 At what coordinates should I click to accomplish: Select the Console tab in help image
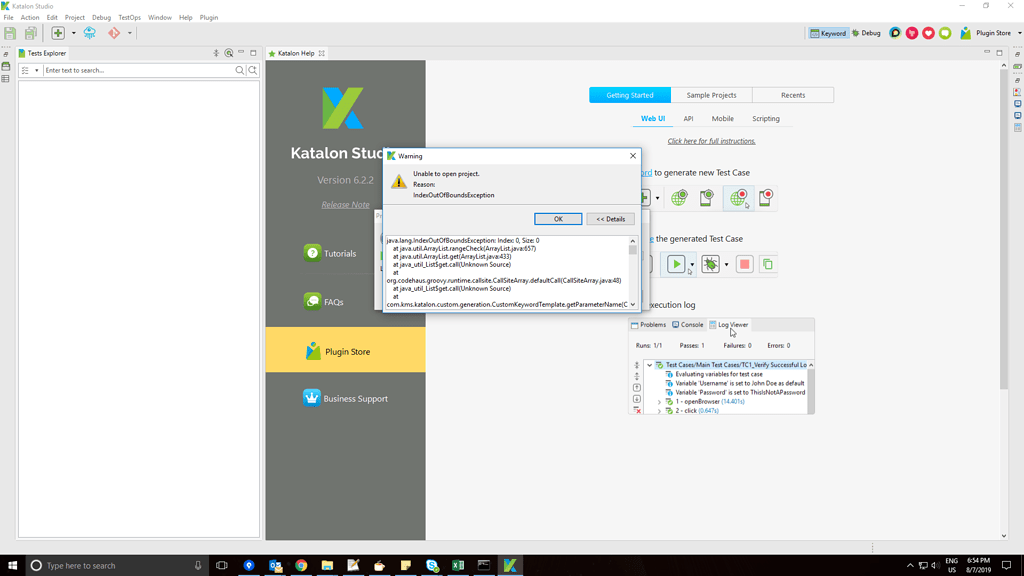688,325
